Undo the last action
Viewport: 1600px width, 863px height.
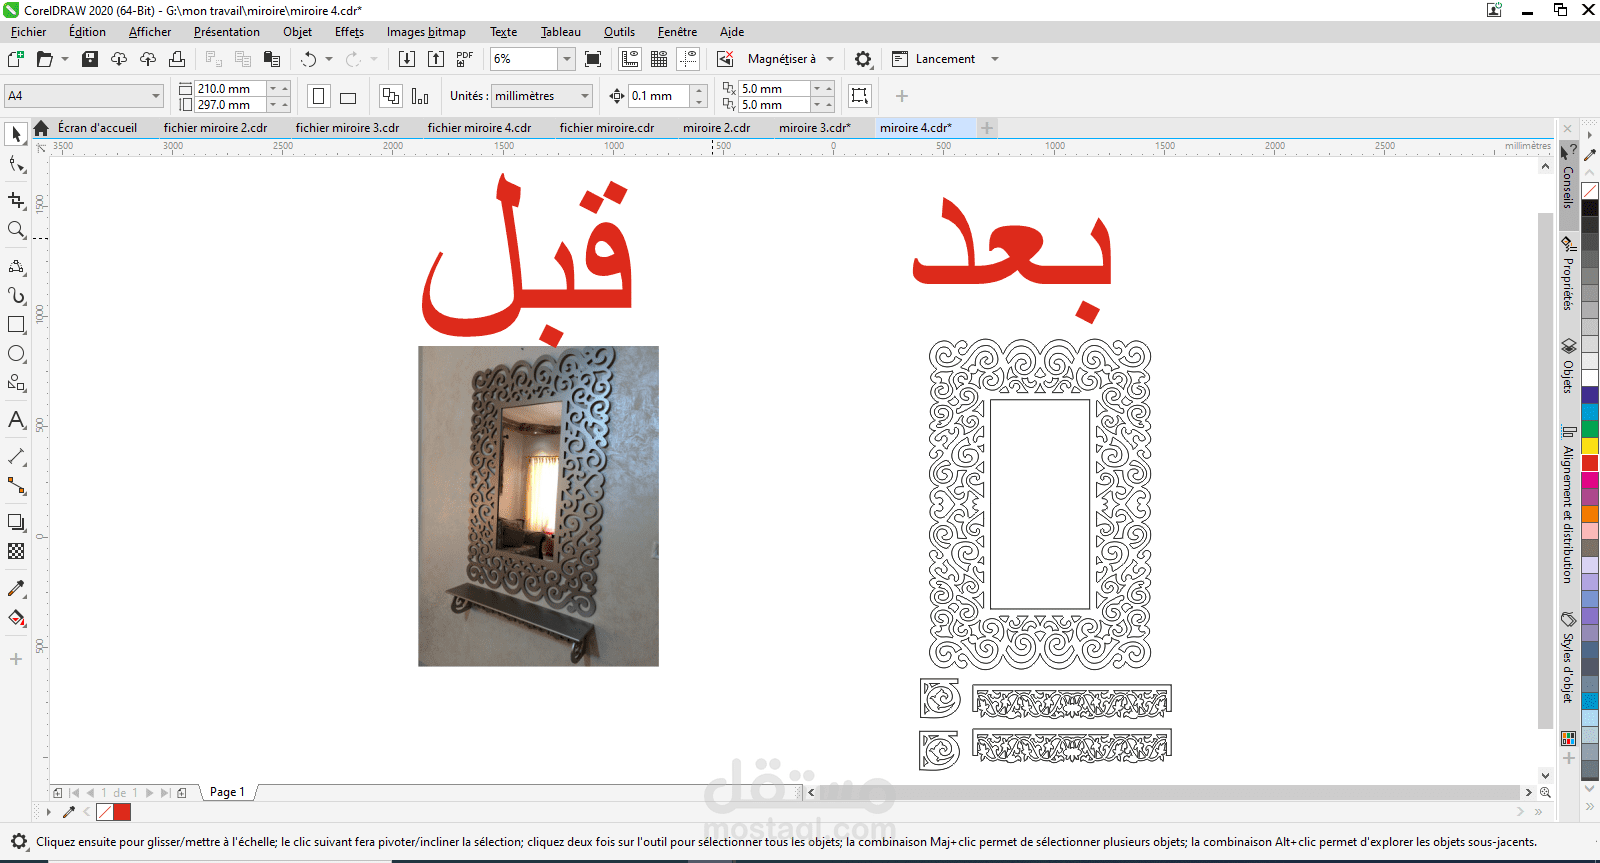tap(308, 59)
